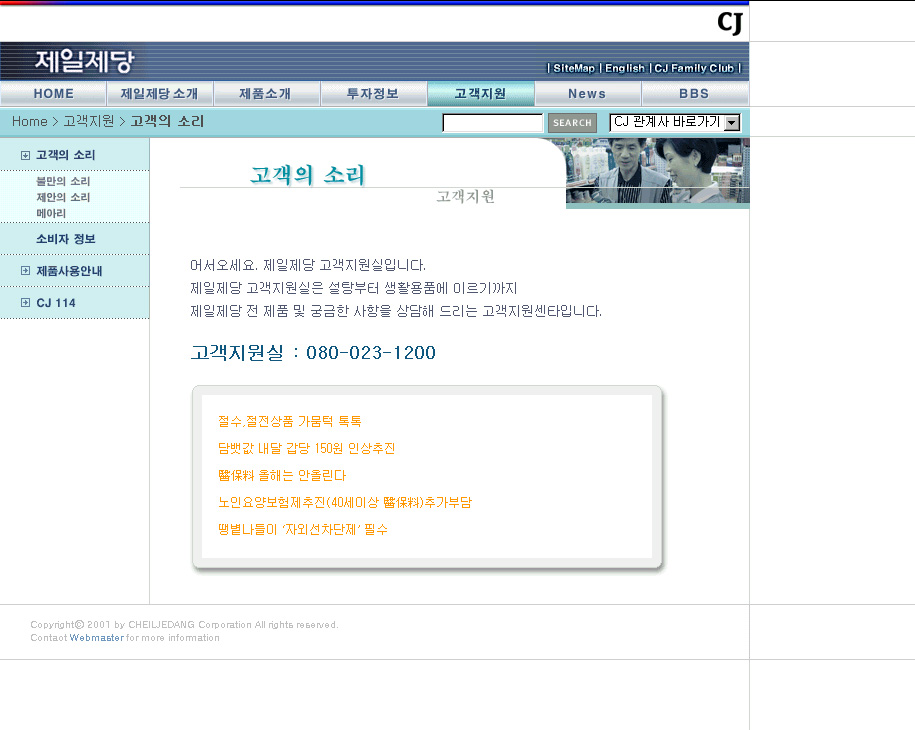Screen dimensions: 915x730
Task: Focus the search text field
Action: pos(493,123)
